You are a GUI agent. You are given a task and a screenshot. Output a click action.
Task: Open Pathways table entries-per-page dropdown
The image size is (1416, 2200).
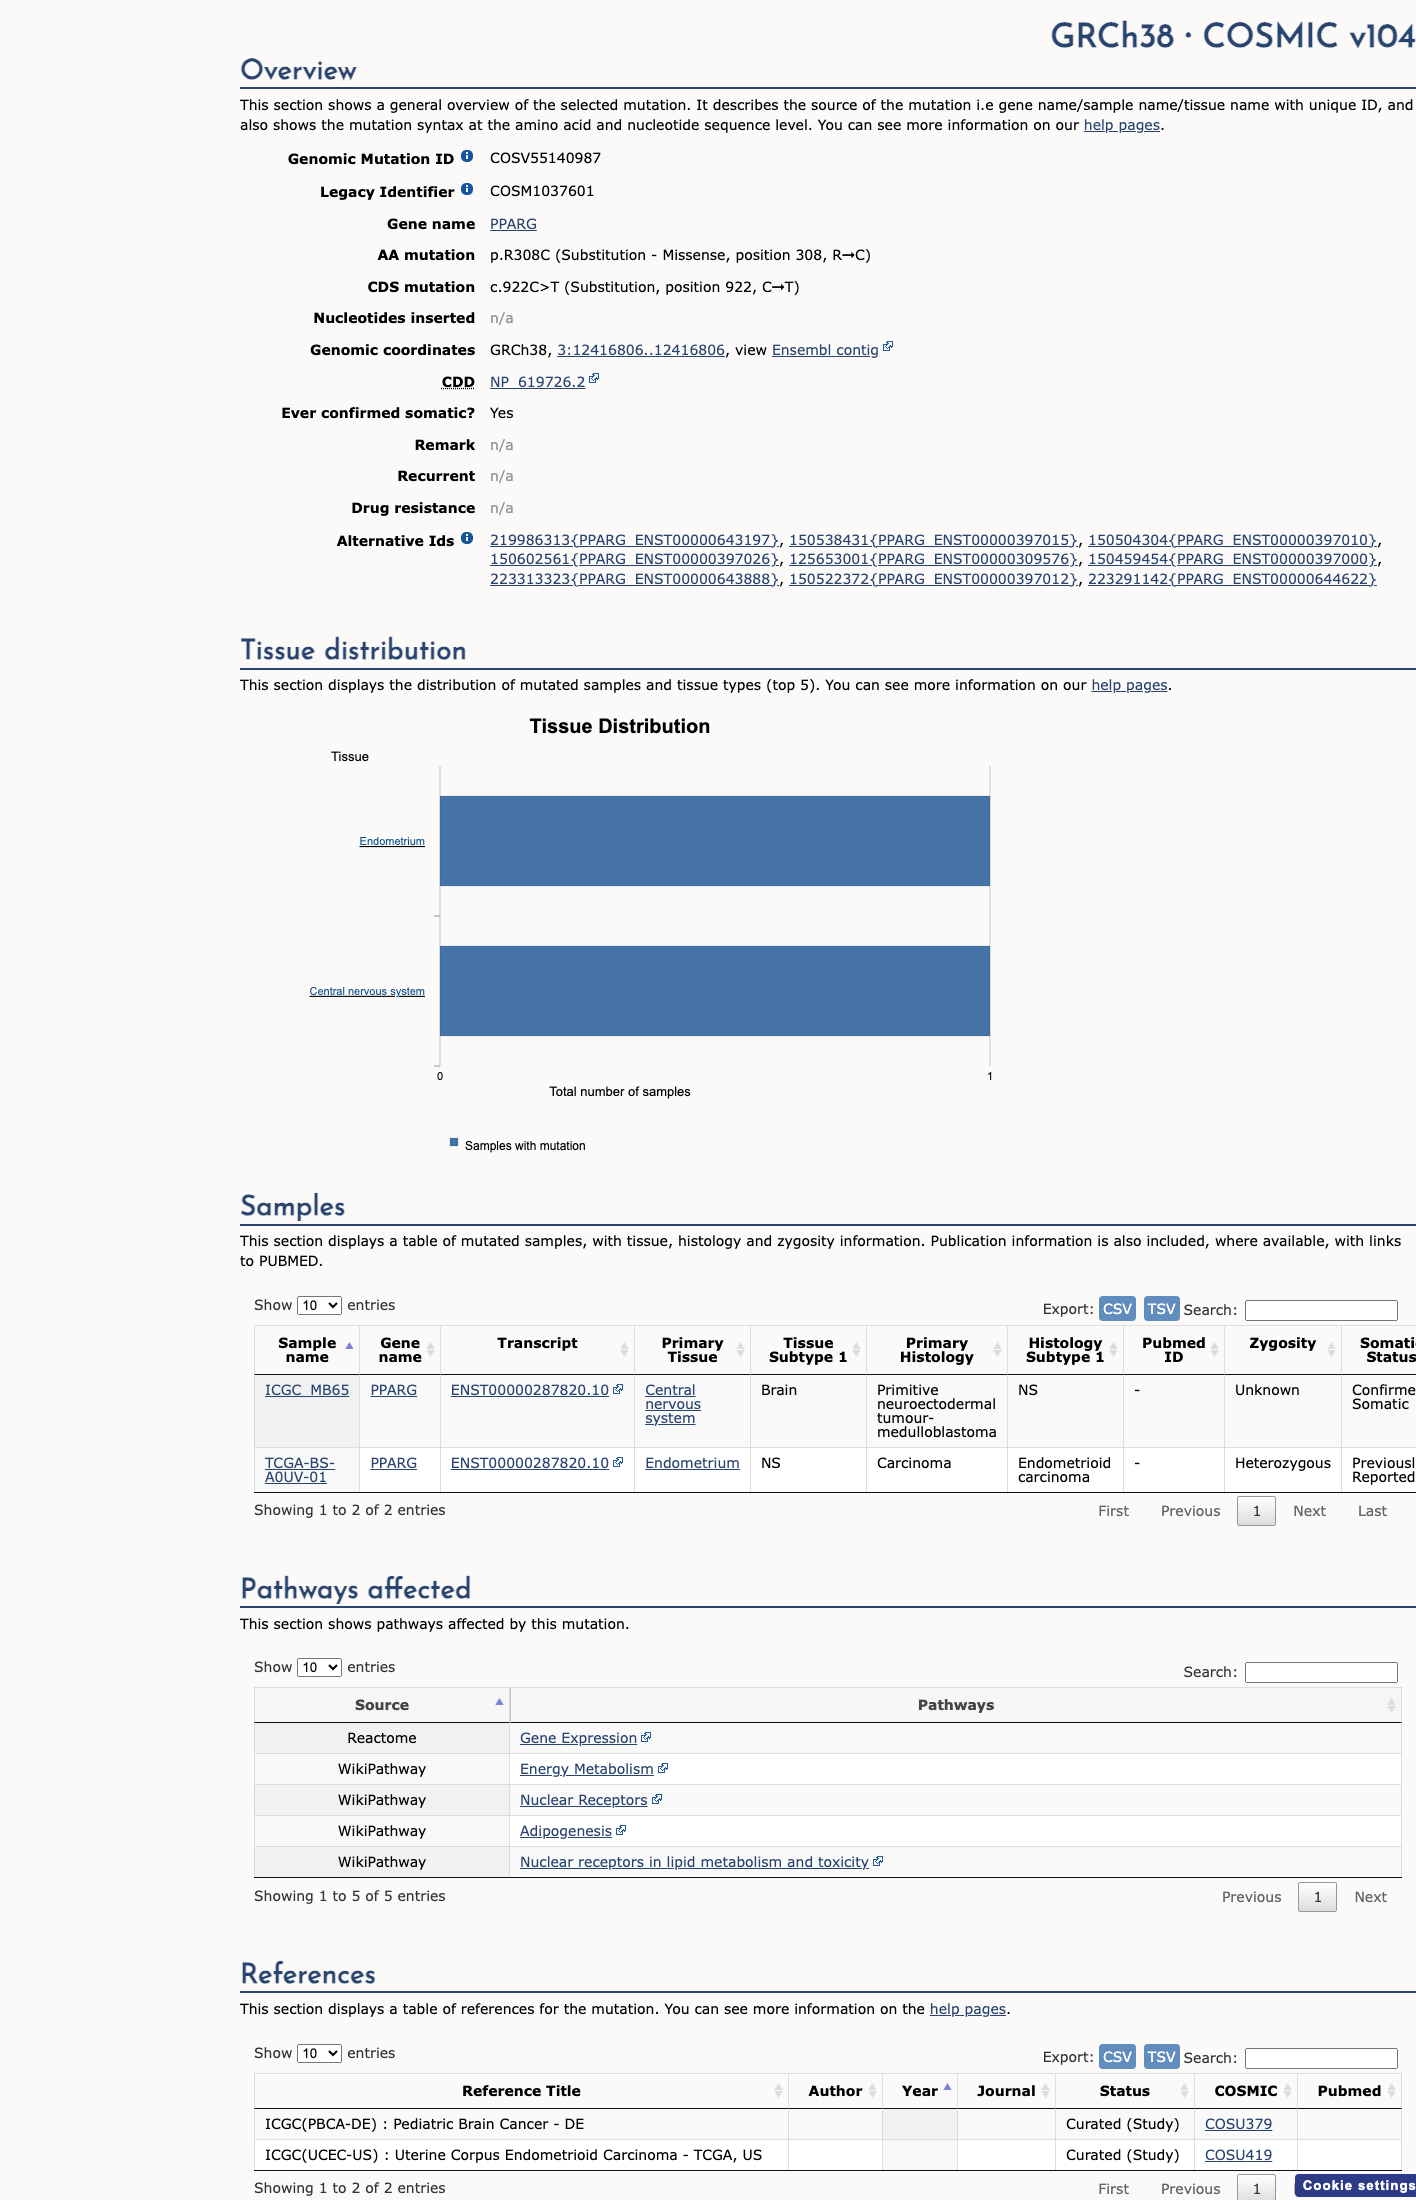(319, 1667)
